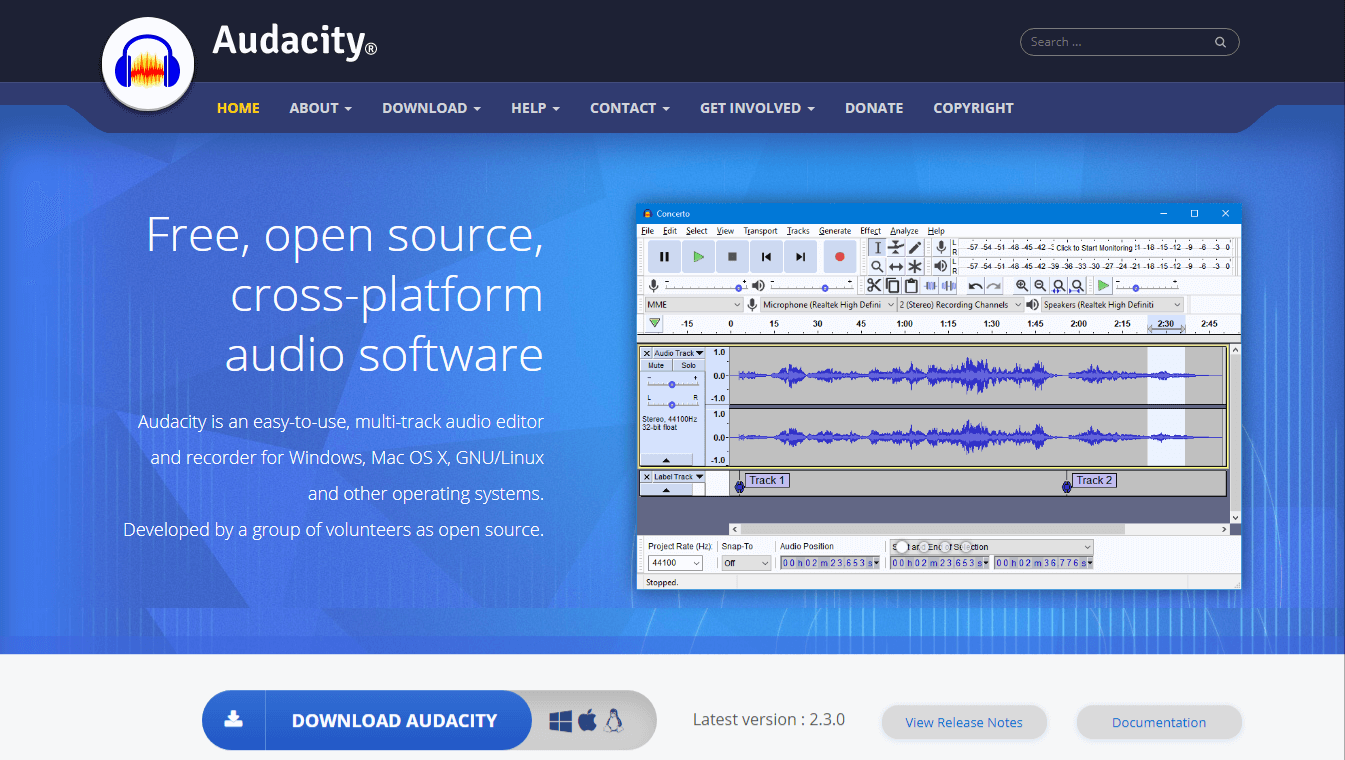Open the Effect menu in Audacity

[x=870, y=231]
